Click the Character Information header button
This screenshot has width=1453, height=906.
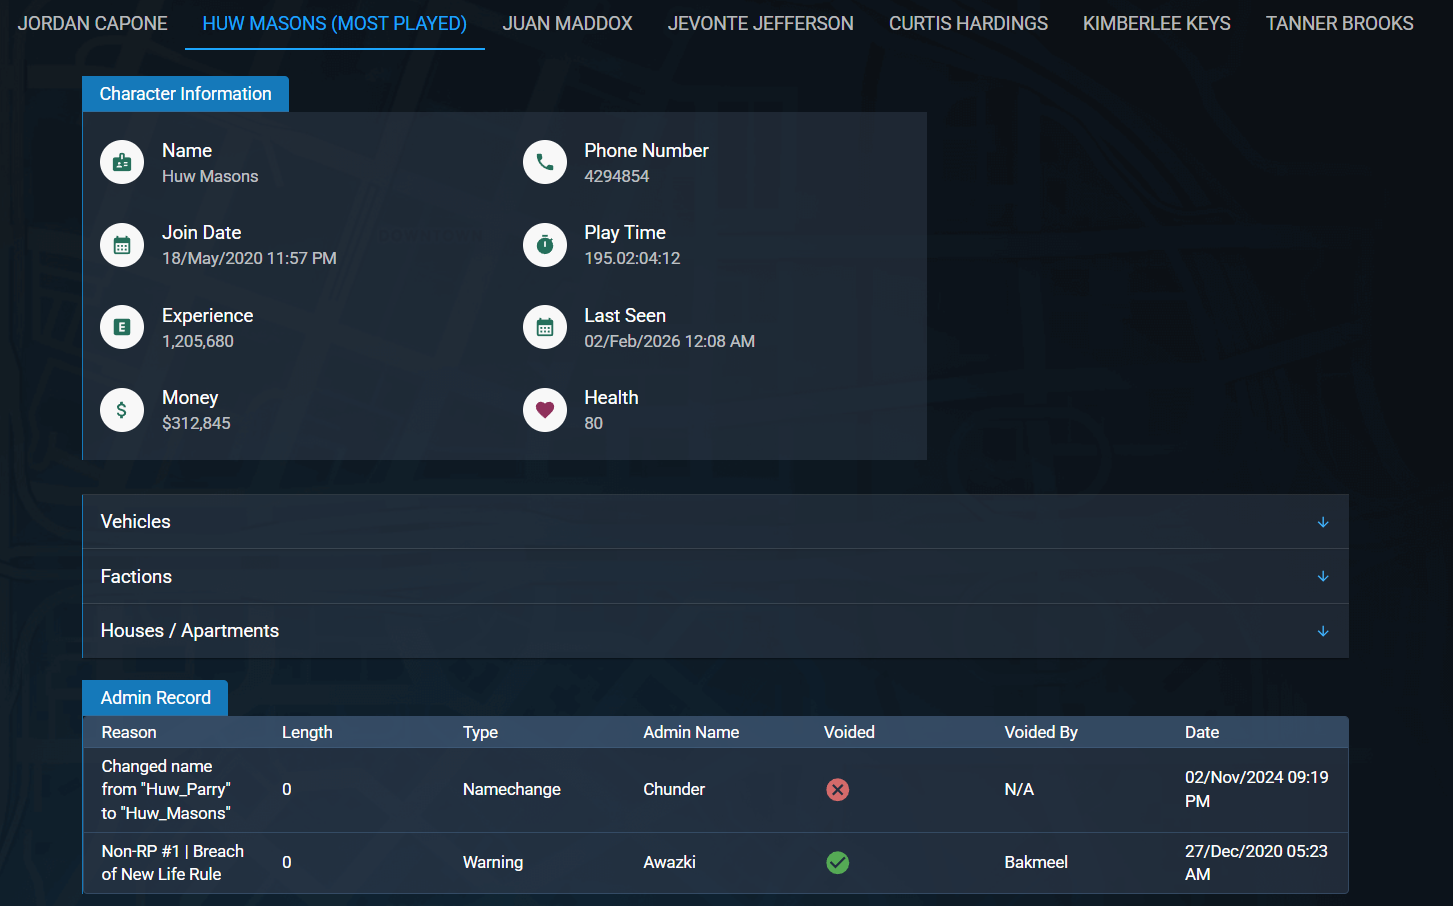click(x=185, y=94)
